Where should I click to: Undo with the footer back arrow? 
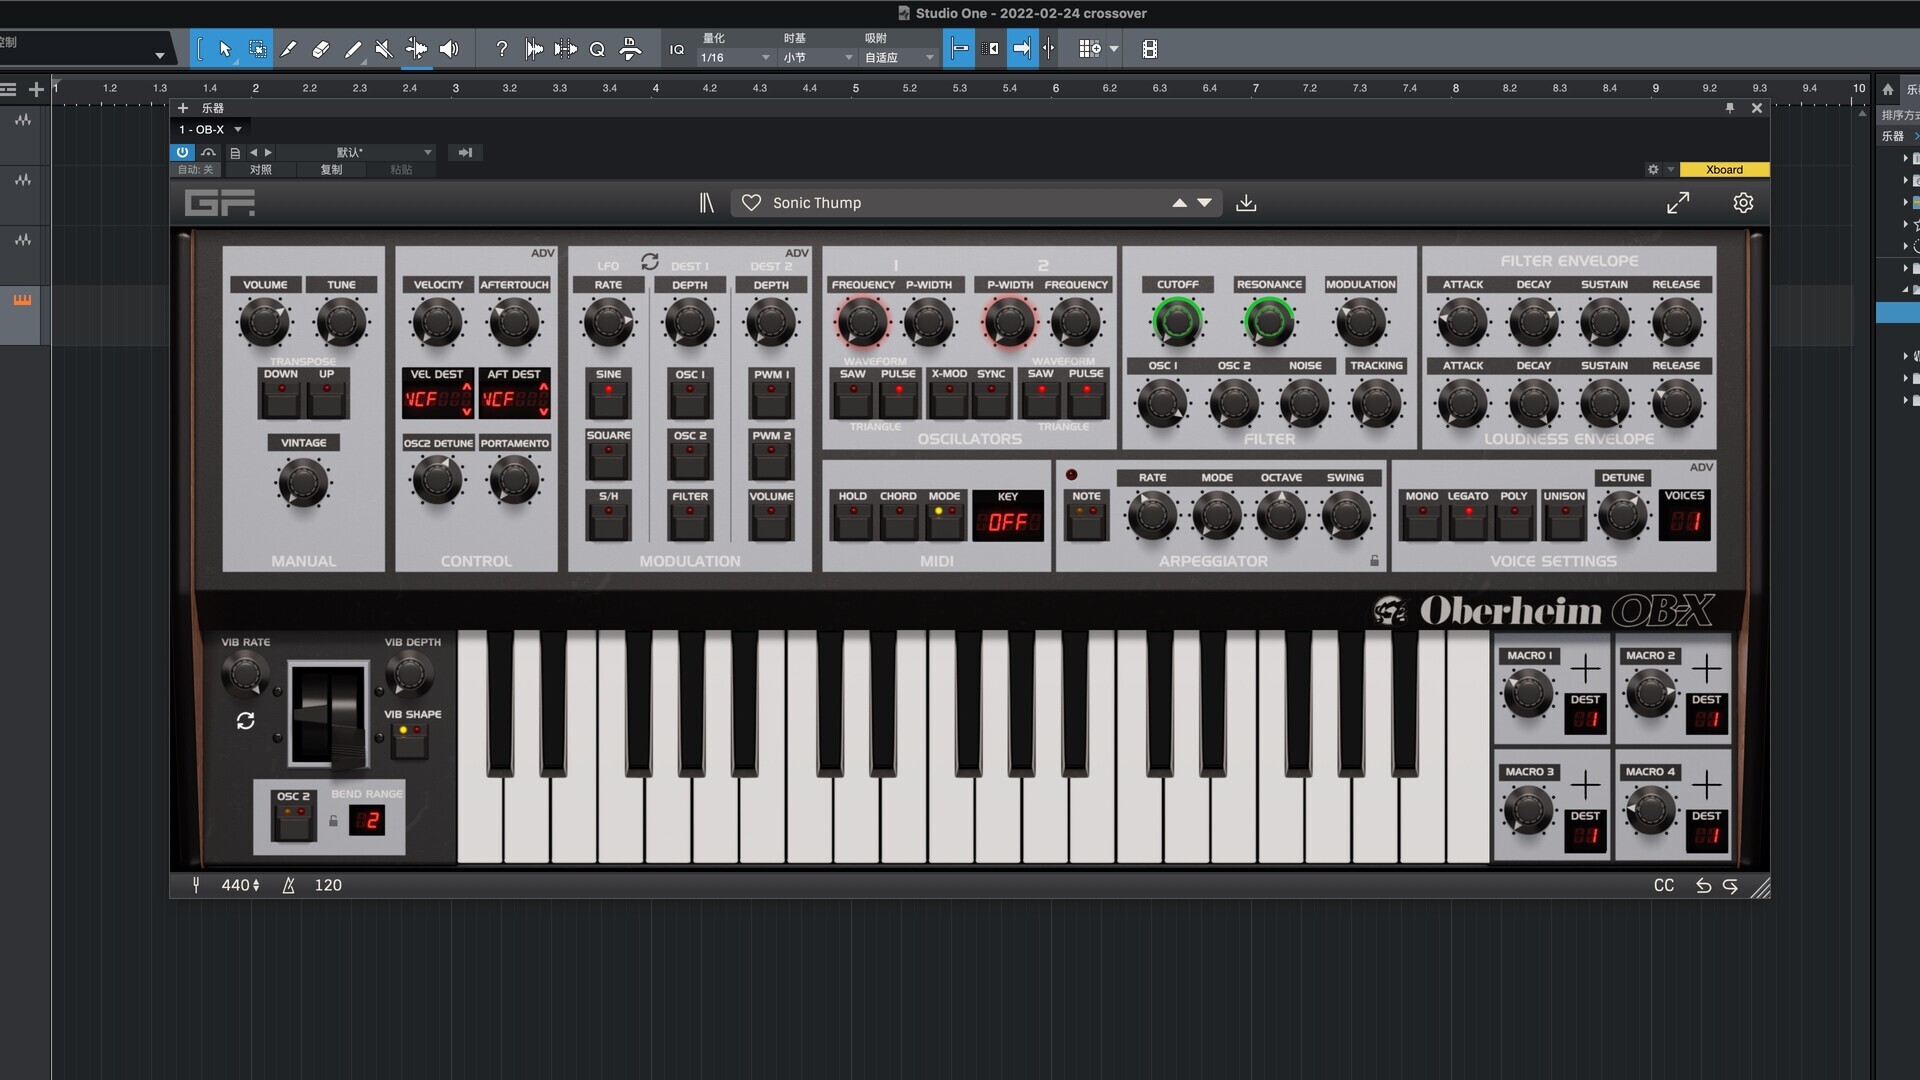click(x=1703, y=885)
